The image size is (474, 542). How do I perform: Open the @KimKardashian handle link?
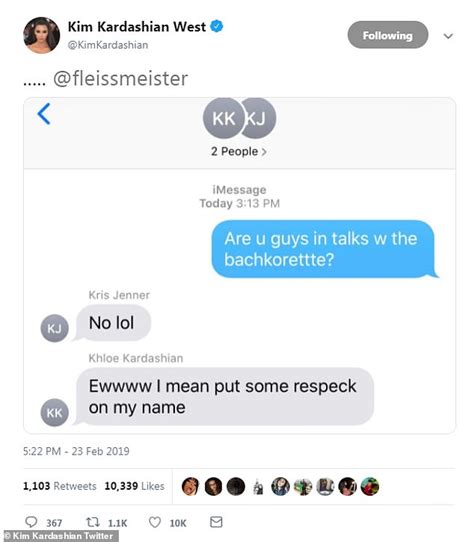pyautogui.click(x=108, y=45)
